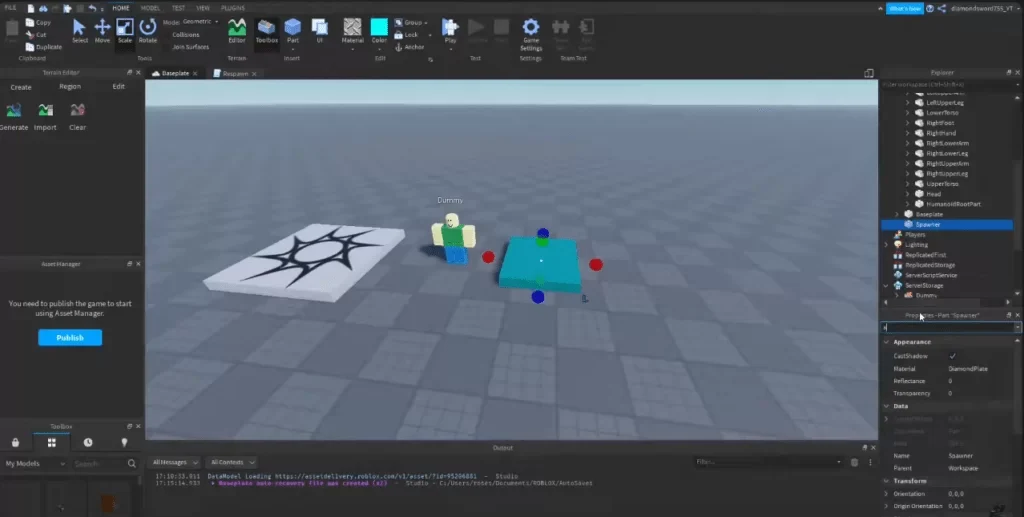
Task: Toggle the CastShadow checkbox
Action: (952, 356)
